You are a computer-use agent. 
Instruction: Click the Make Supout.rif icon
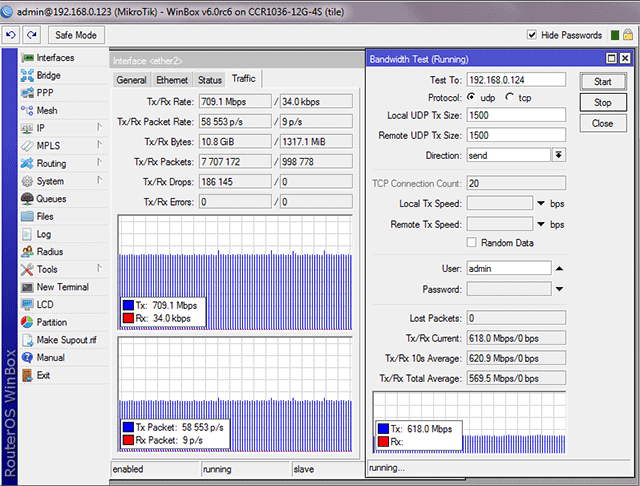27,340
